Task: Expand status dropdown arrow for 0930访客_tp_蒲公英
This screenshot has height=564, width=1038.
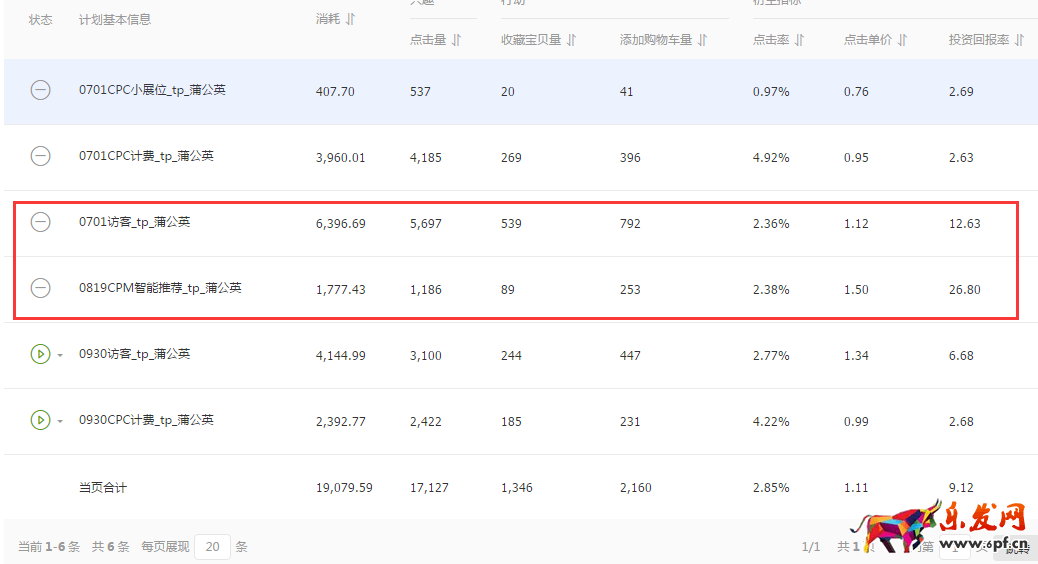Action: [59, 355]
